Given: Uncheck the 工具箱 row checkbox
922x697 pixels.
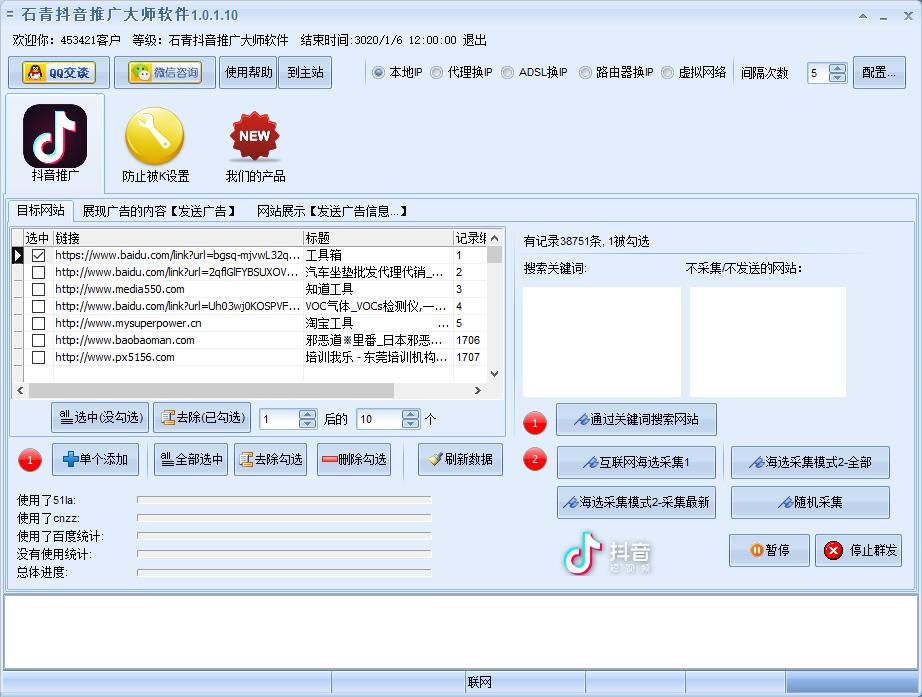Looking at the screenshot, I should tap(38, 255).
